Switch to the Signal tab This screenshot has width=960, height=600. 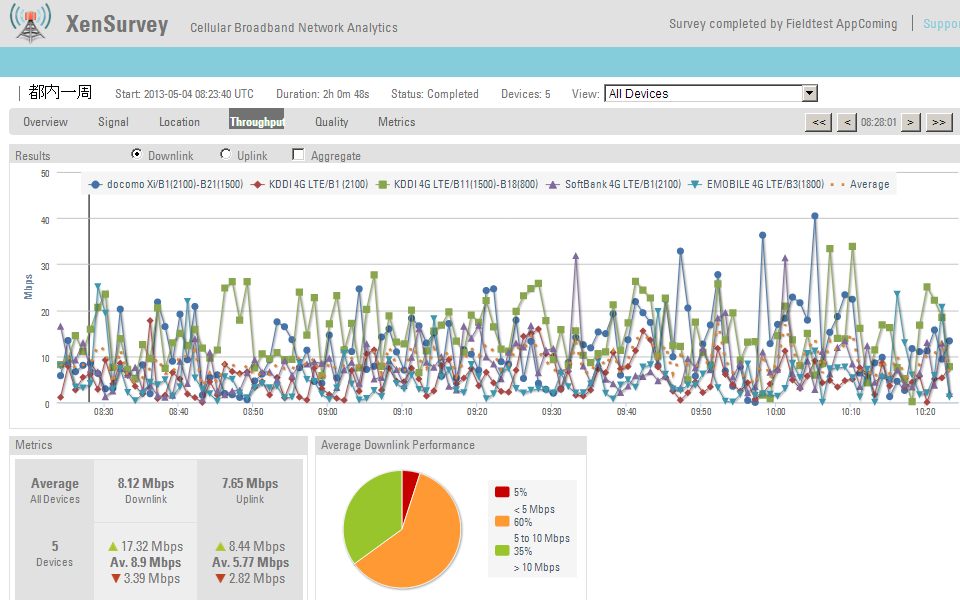(113, 122)
